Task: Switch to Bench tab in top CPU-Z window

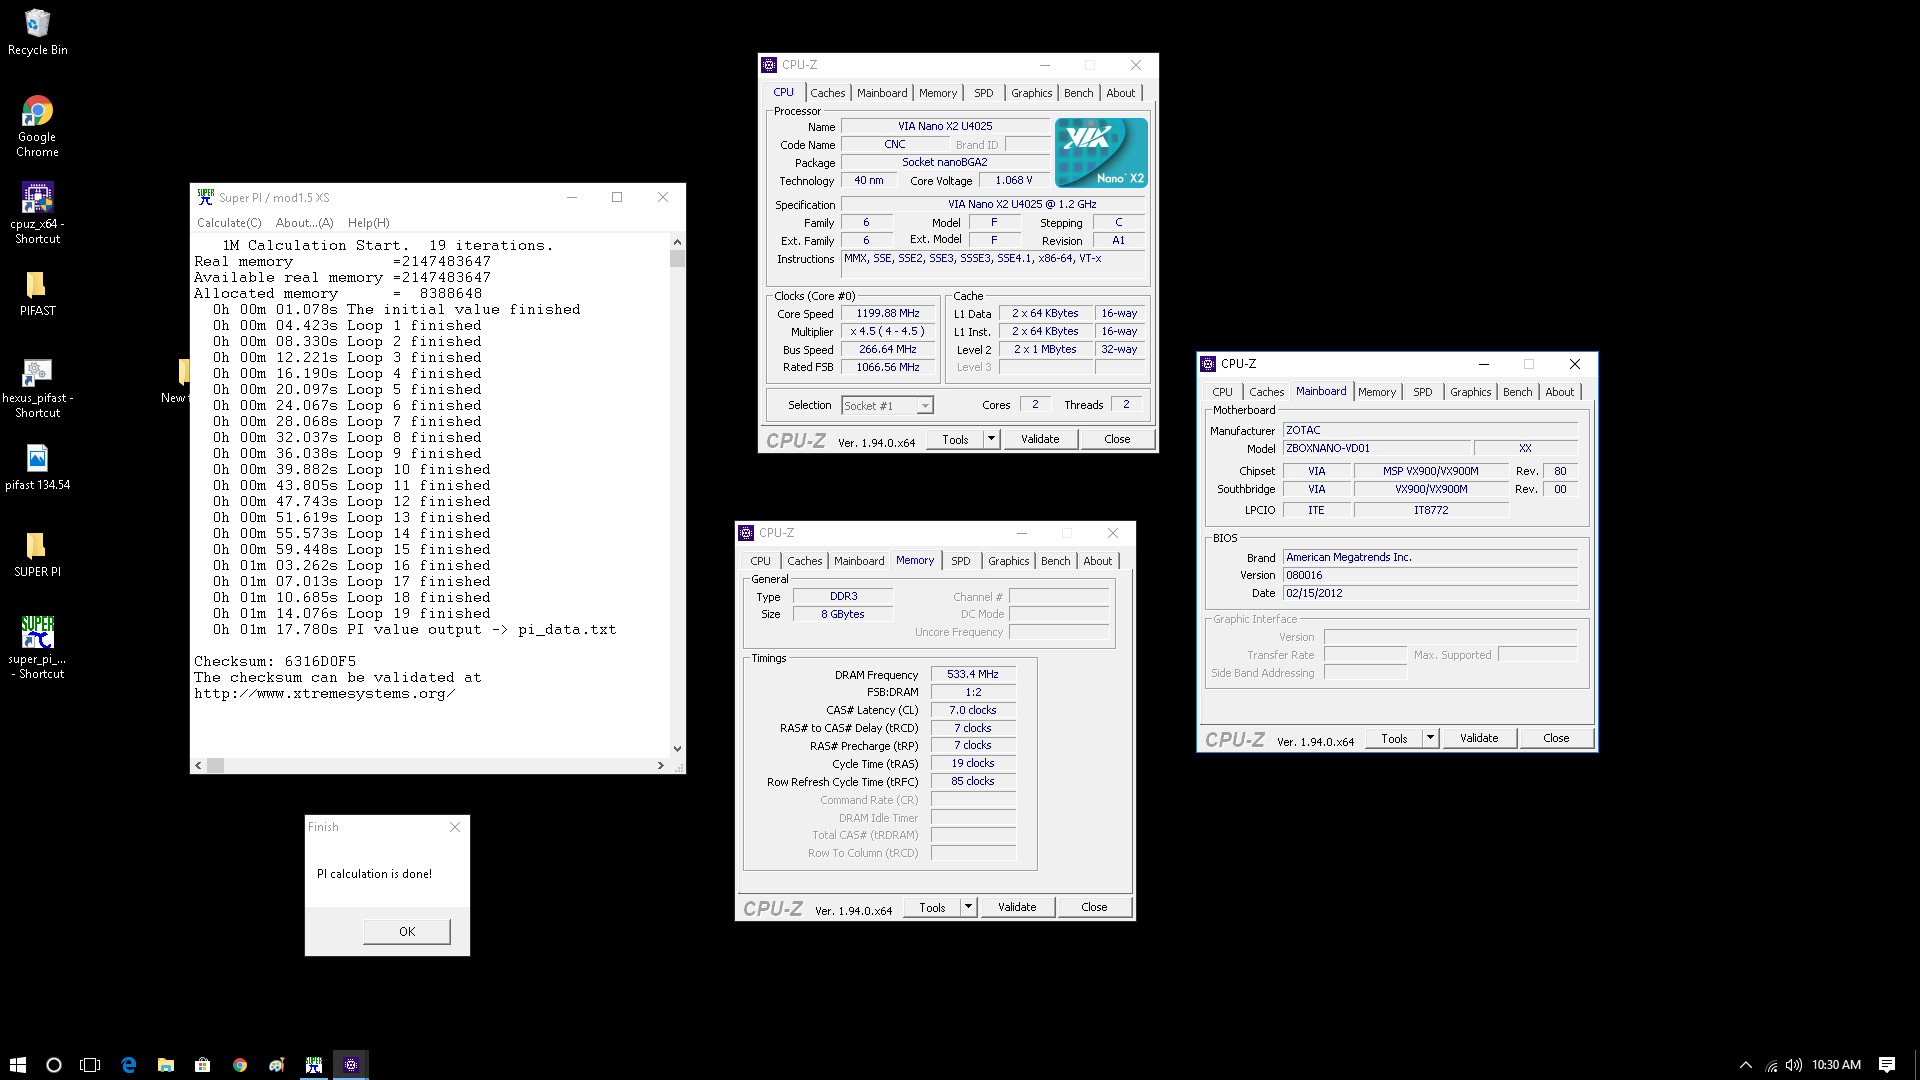Action: point(1078,93)
